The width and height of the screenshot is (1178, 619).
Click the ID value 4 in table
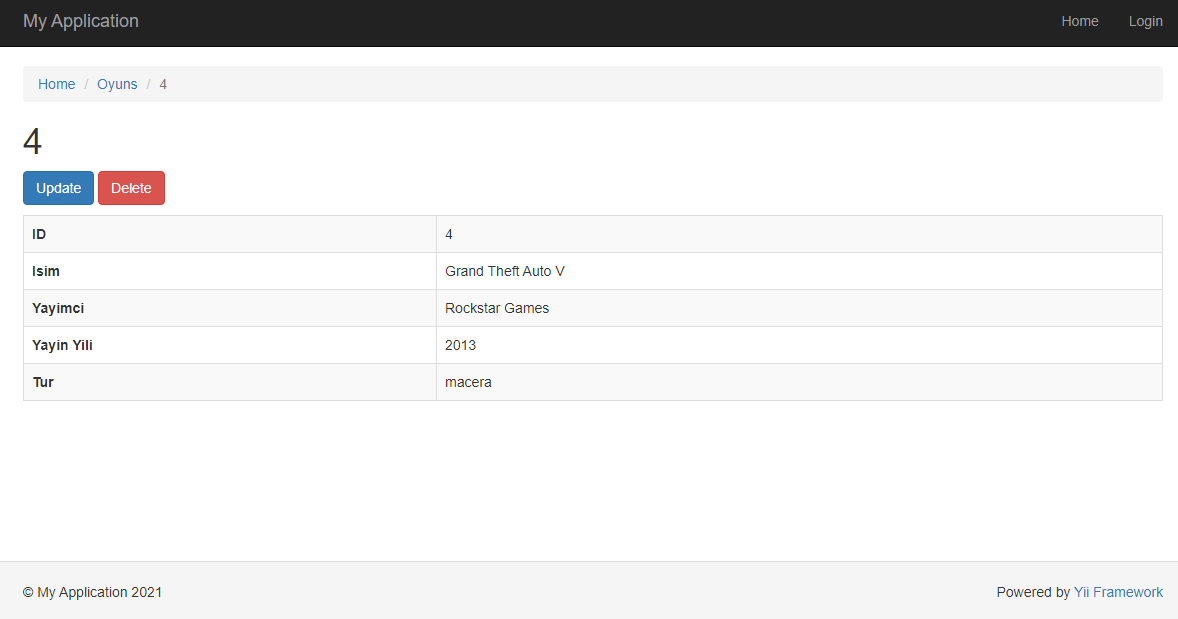pyautogui.click(x=449, y=234)
